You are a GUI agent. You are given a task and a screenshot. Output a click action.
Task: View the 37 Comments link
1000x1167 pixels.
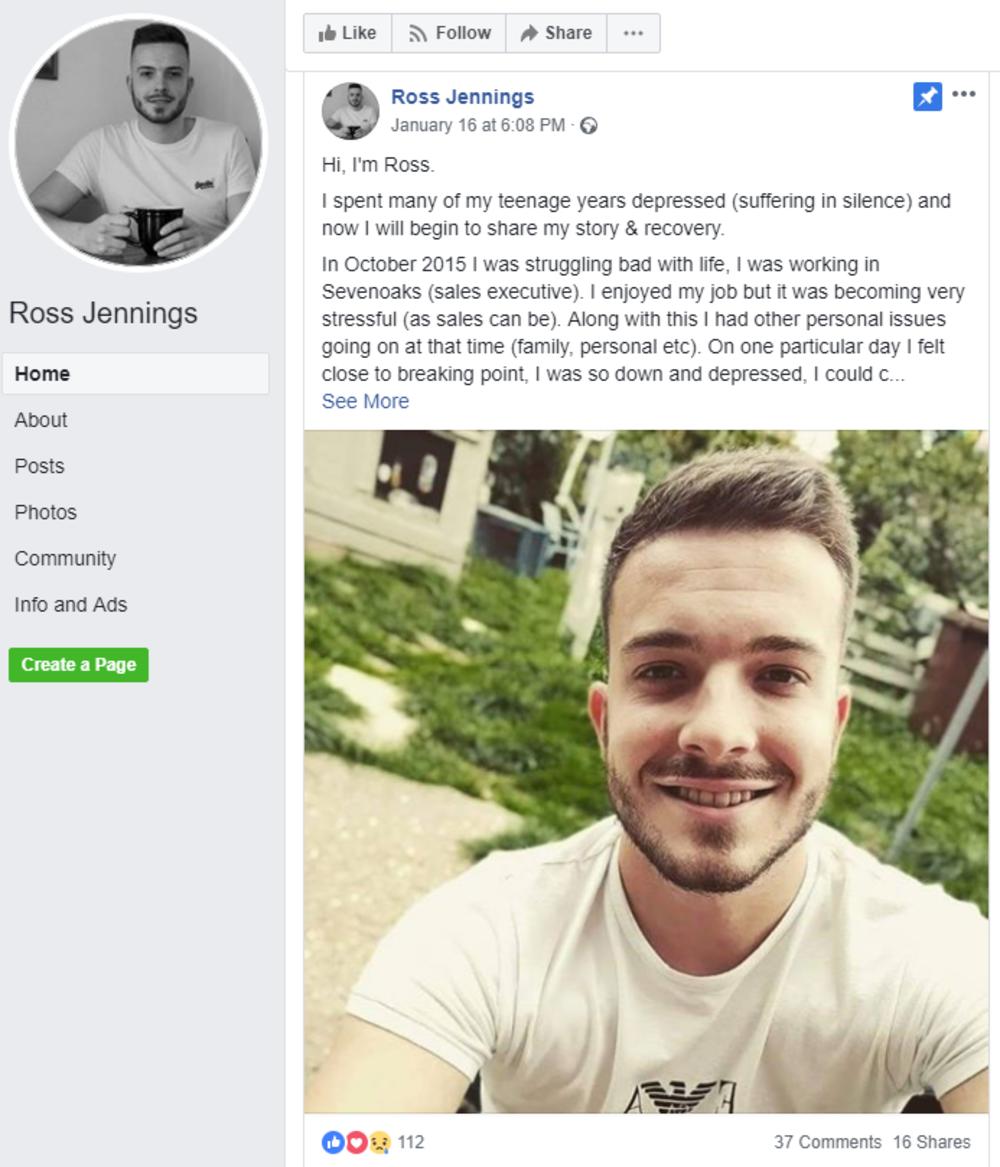pyautogui.click(x=827, y=1142)
